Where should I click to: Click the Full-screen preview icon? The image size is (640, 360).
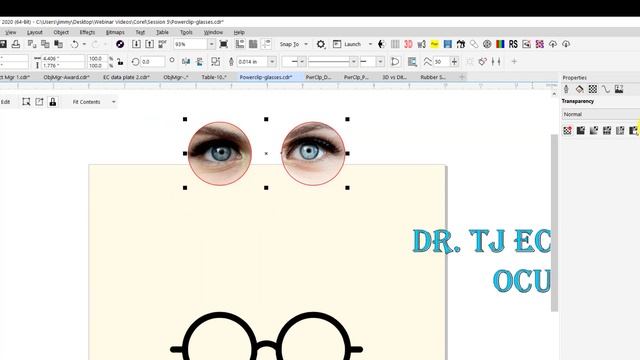point(224,44)
